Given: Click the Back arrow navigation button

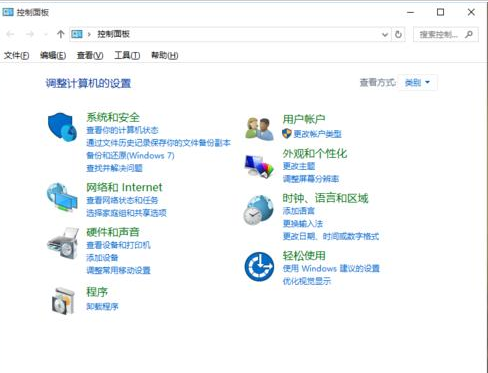Looking at the screenshot, I should click(10, 34).
